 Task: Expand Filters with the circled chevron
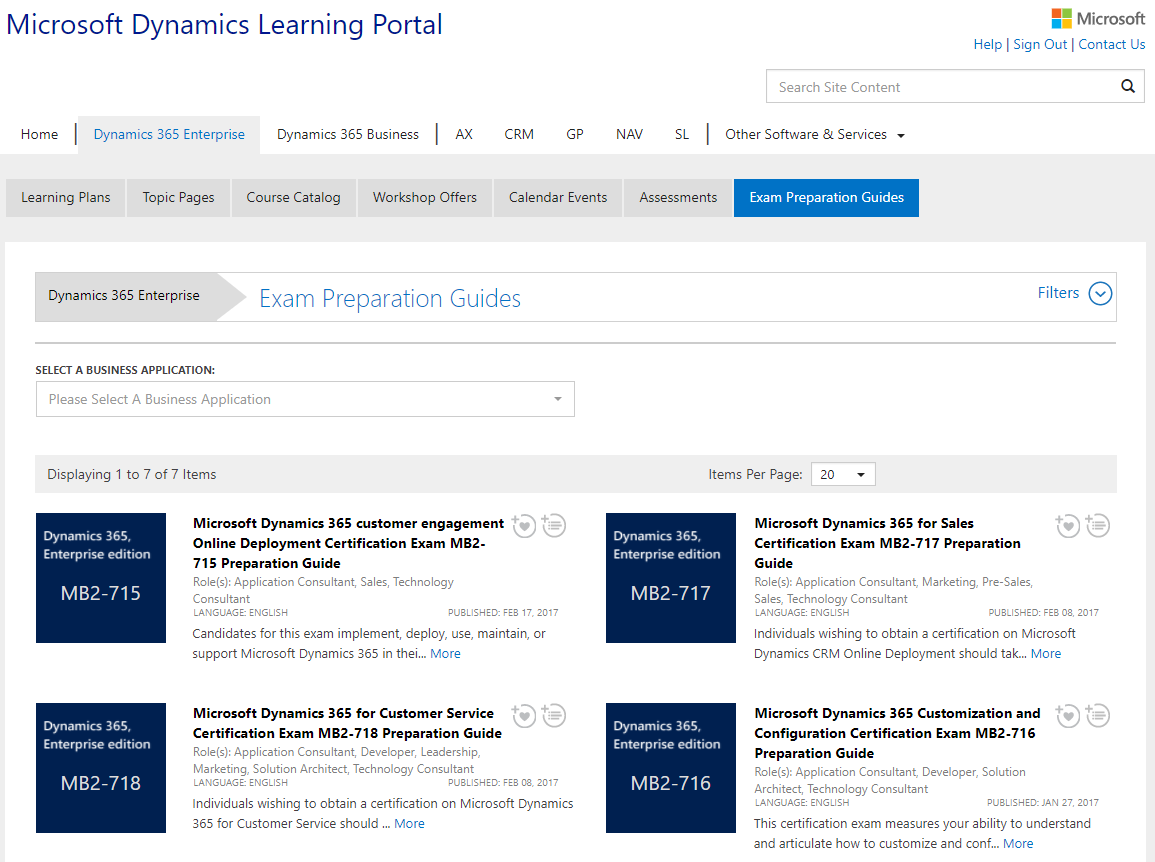[1100, 293]
